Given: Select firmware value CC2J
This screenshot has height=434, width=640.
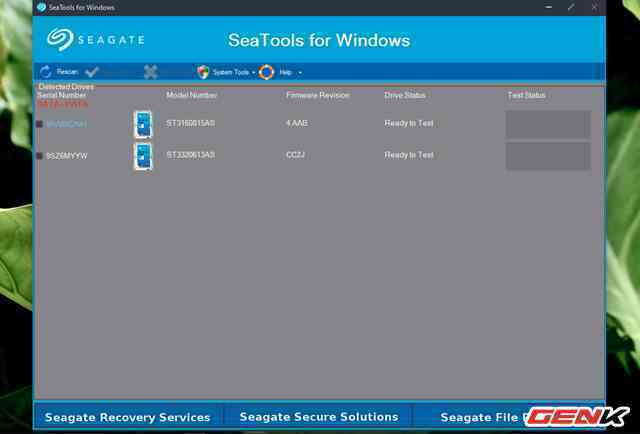Looking at the screenshot, I should 296,155.
